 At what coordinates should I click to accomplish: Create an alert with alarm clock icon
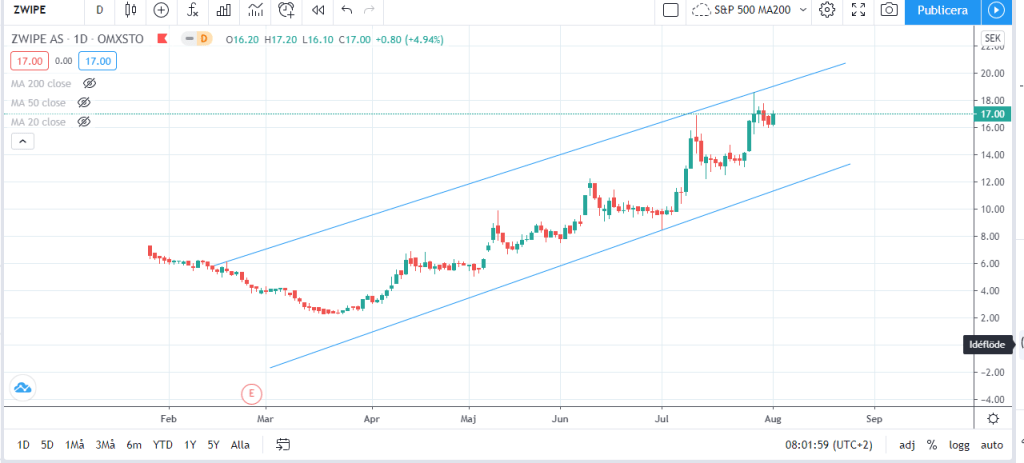[287, 10]
